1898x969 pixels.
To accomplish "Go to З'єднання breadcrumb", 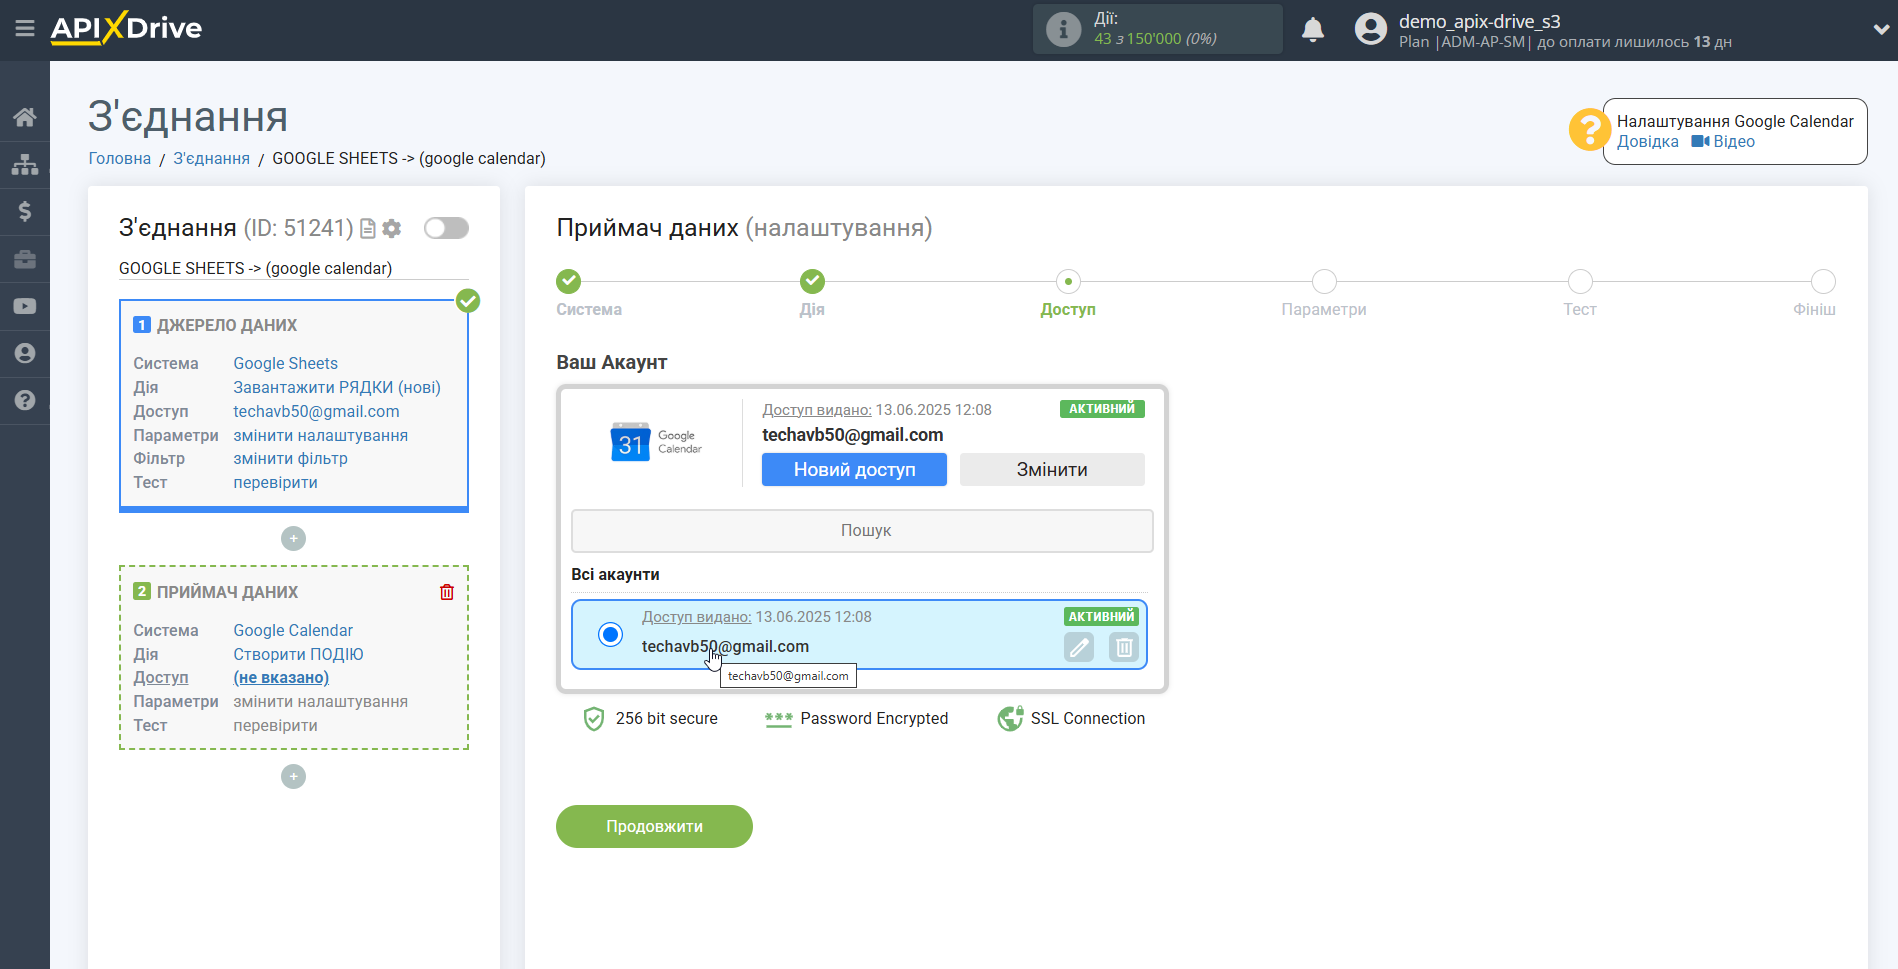I will pos(212,159).
